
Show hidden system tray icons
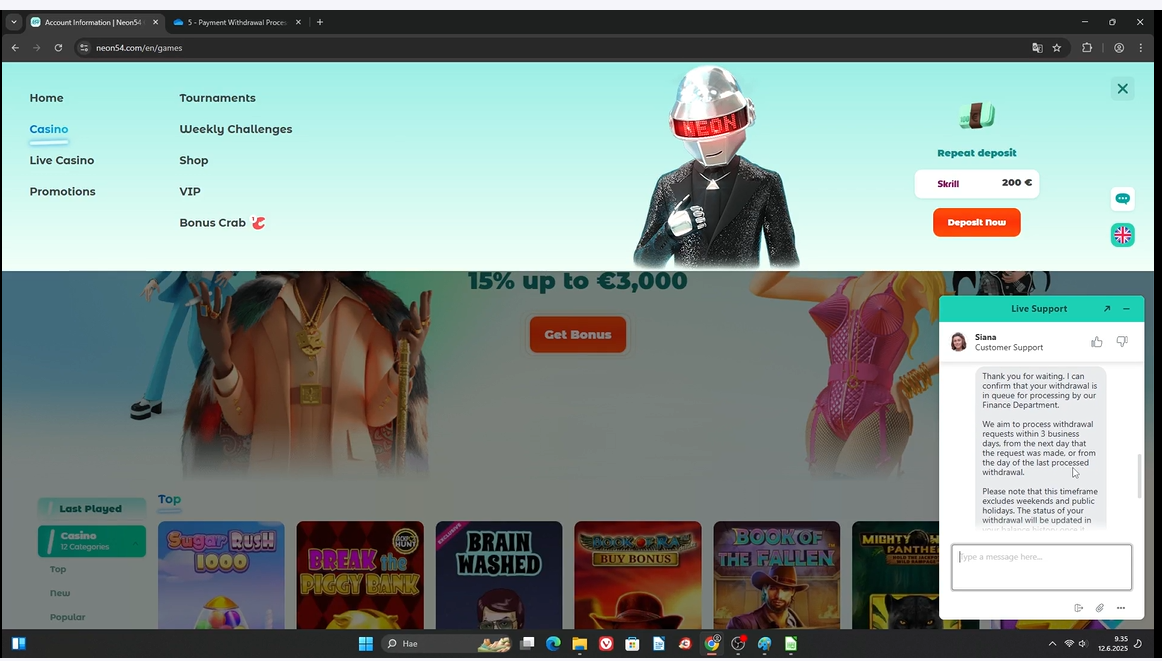coord(1052,643)
